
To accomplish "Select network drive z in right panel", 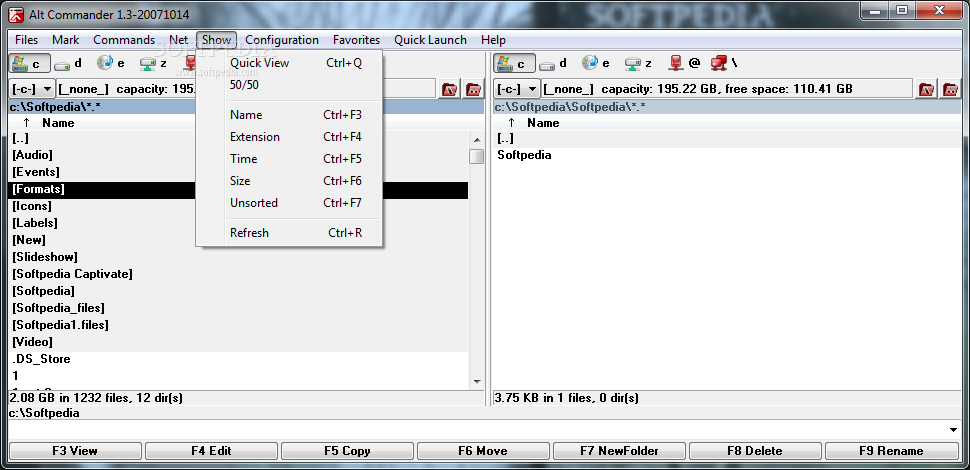I will 639,63.
